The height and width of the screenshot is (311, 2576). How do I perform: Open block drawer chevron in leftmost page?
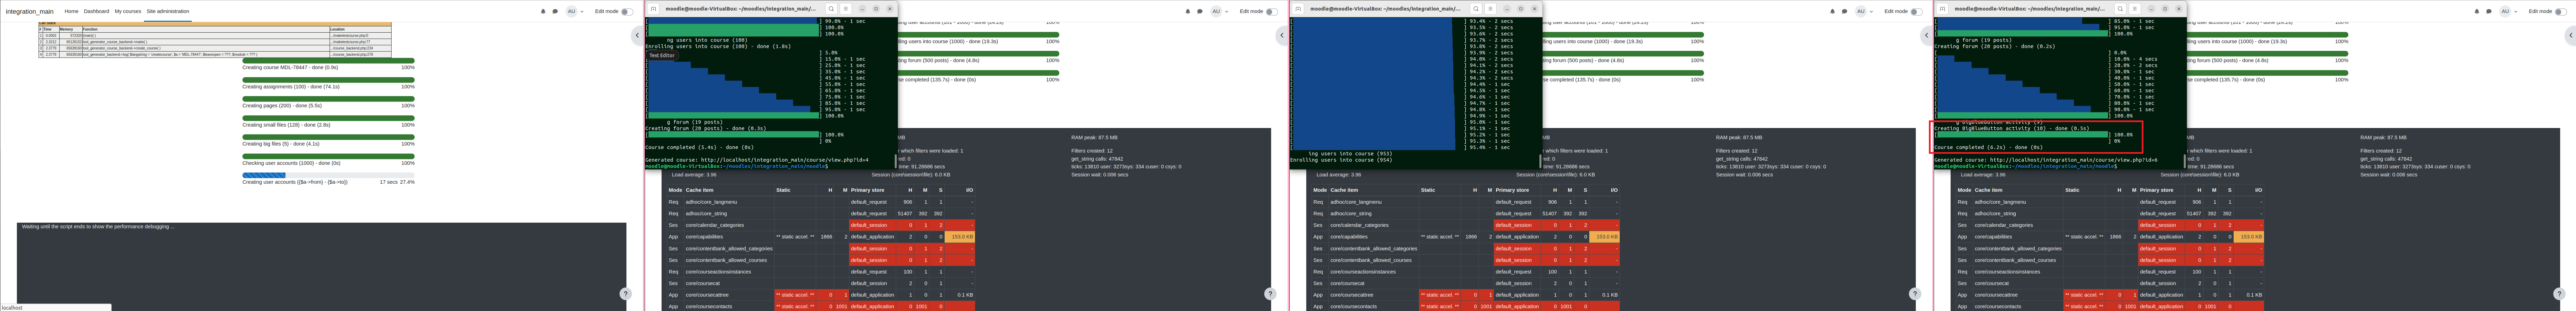tap(637, 35)
